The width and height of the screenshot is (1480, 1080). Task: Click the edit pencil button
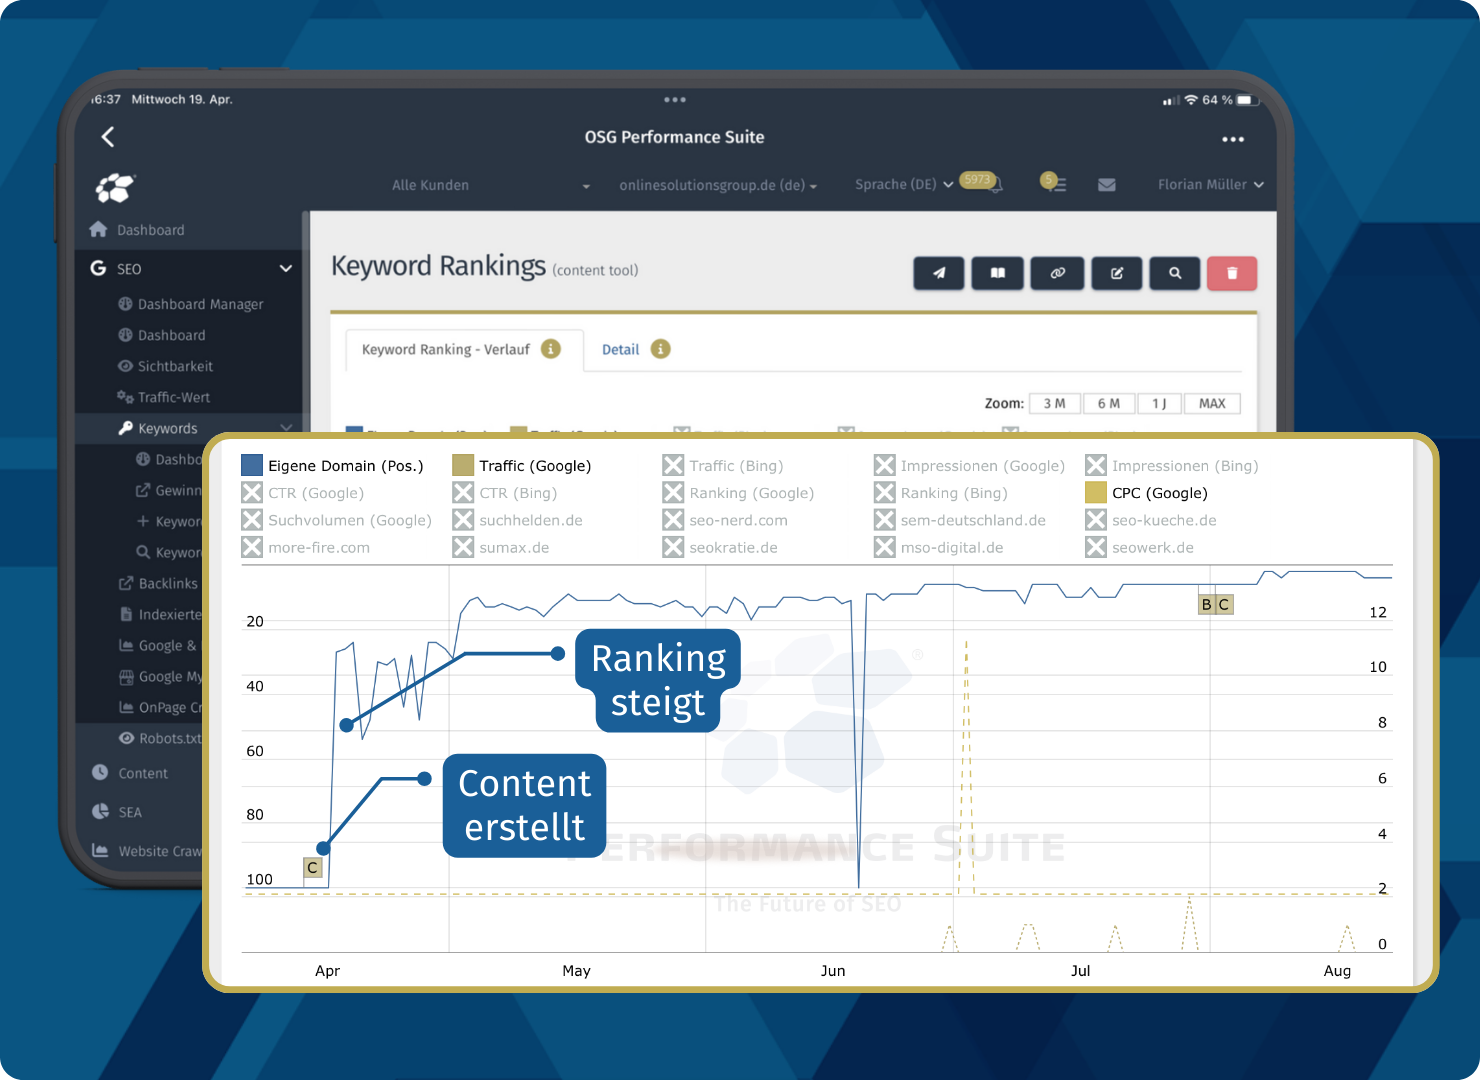coord(1117,273)
